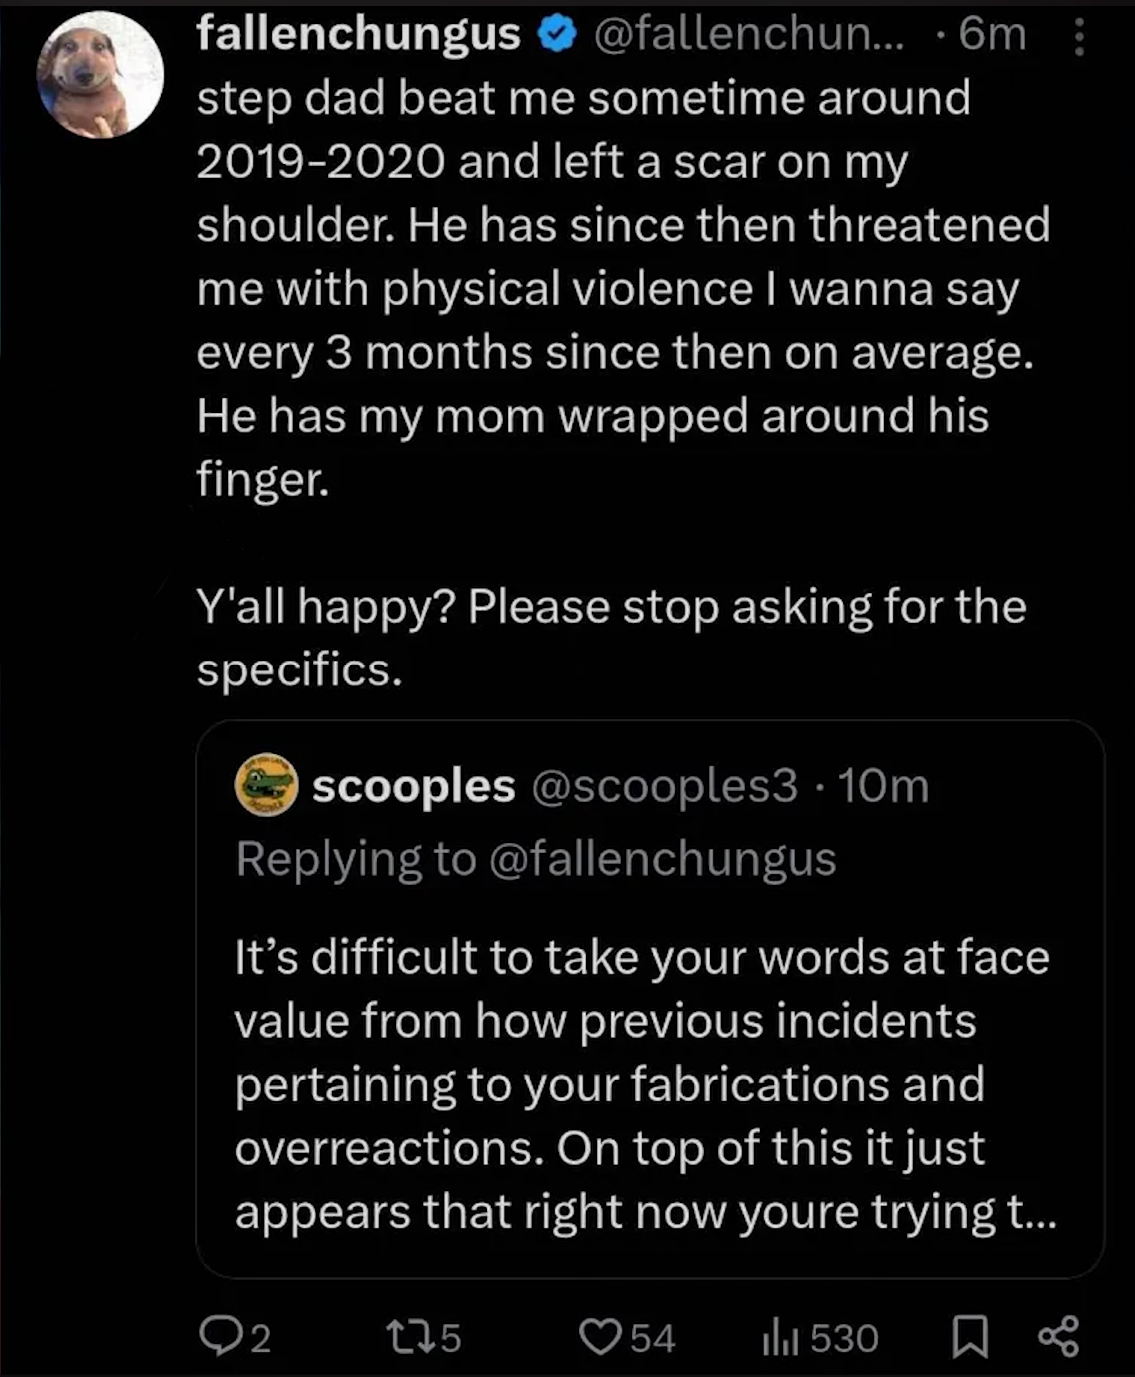1135x1377 pixels.
Task: Open fallenchungus dog profile picture
Action: 100,75
